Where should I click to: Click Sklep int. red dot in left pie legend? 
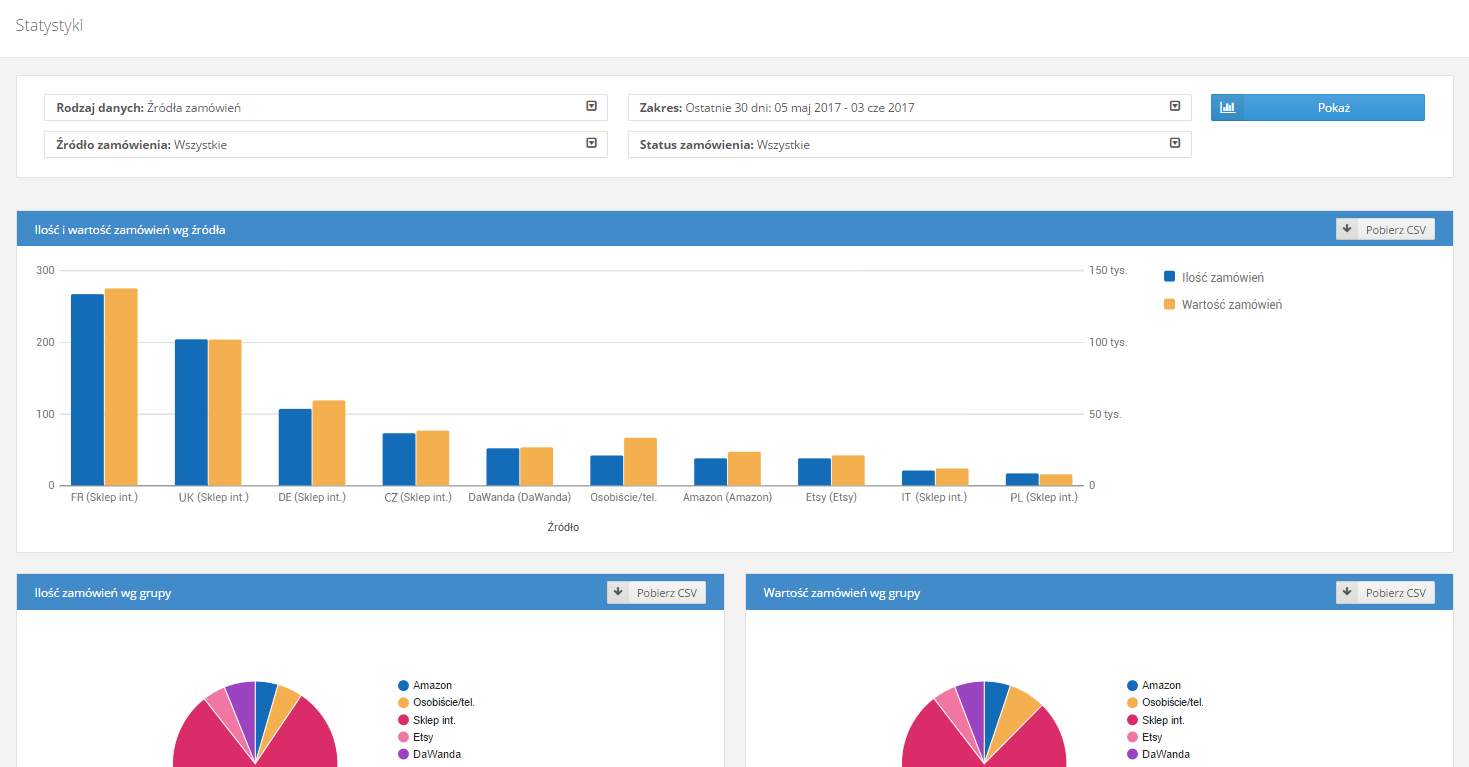click(x=404, y=720)
